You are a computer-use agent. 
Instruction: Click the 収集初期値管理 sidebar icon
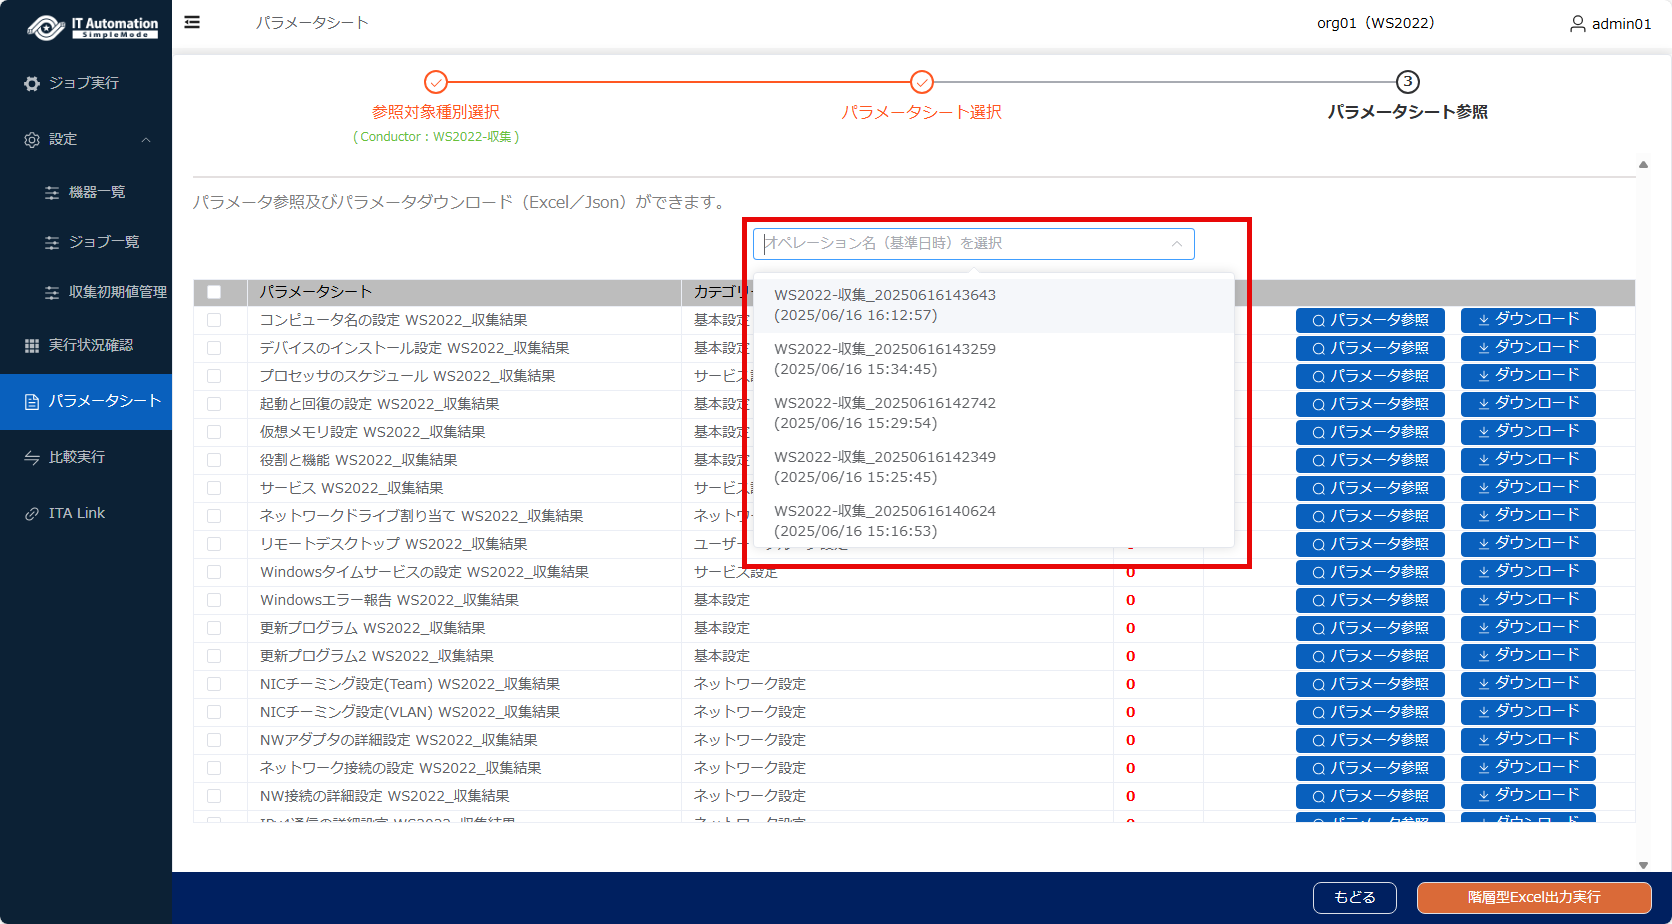pos(52,293)
